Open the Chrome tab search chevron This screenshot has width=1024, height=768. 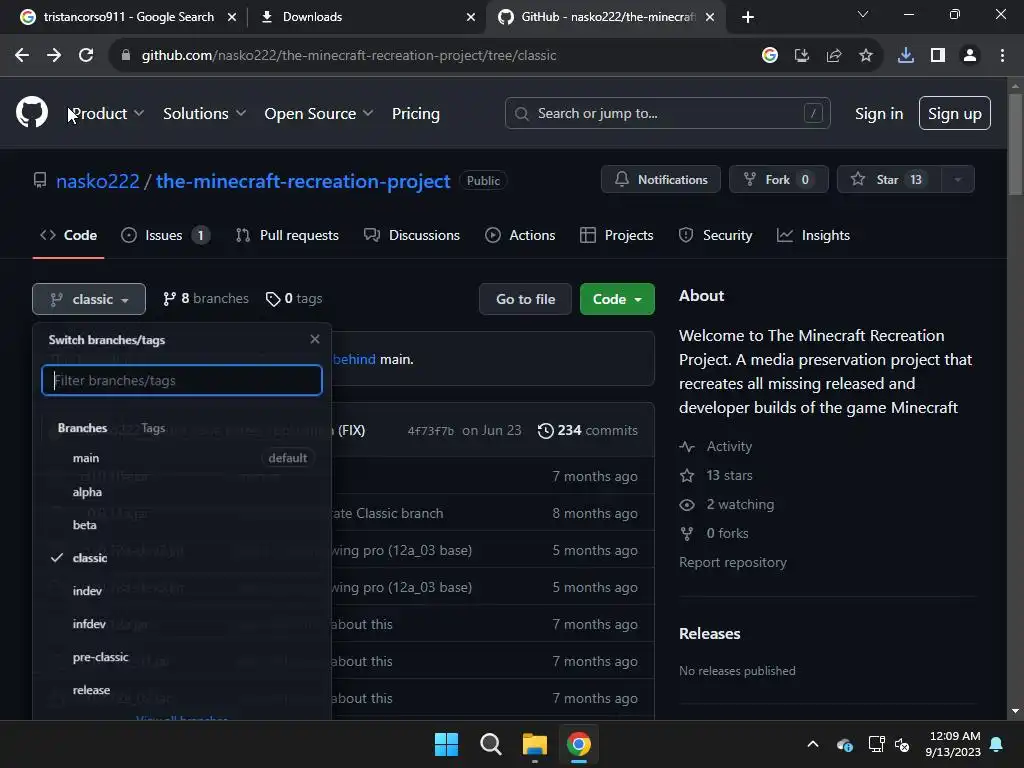pos(863,14)
